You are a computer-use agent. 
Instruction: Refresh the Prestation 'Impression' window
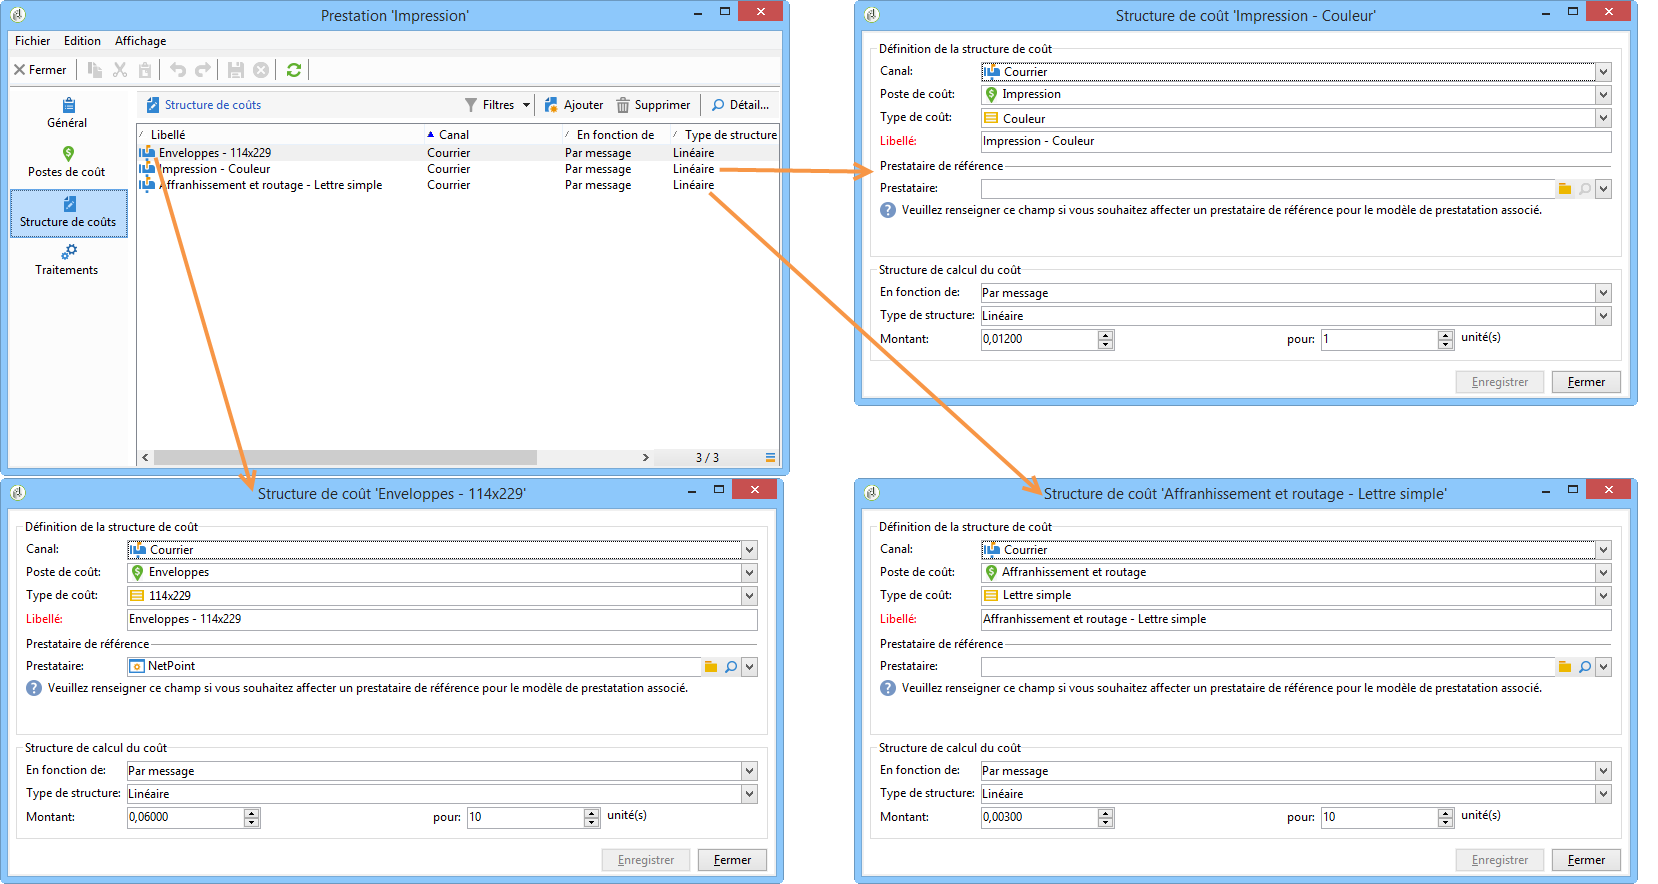point(294,70)
